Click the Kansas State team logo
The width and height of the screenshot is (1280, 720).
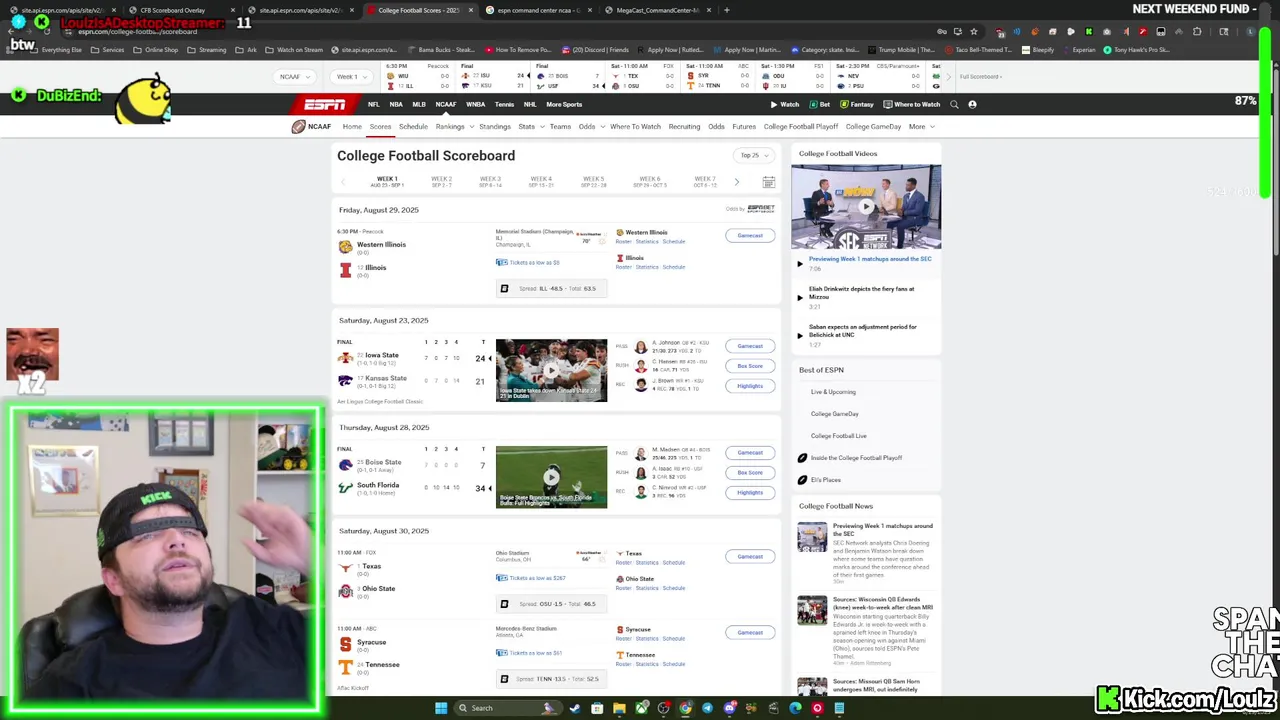[345, 381]
